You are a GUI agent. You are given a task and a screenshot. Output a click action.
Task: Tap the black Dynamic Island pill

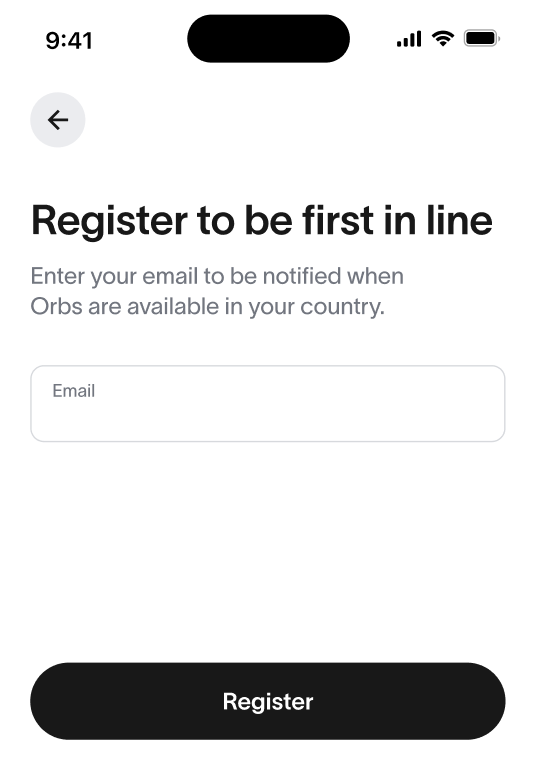pyautogui.click(x=268, y=38)
